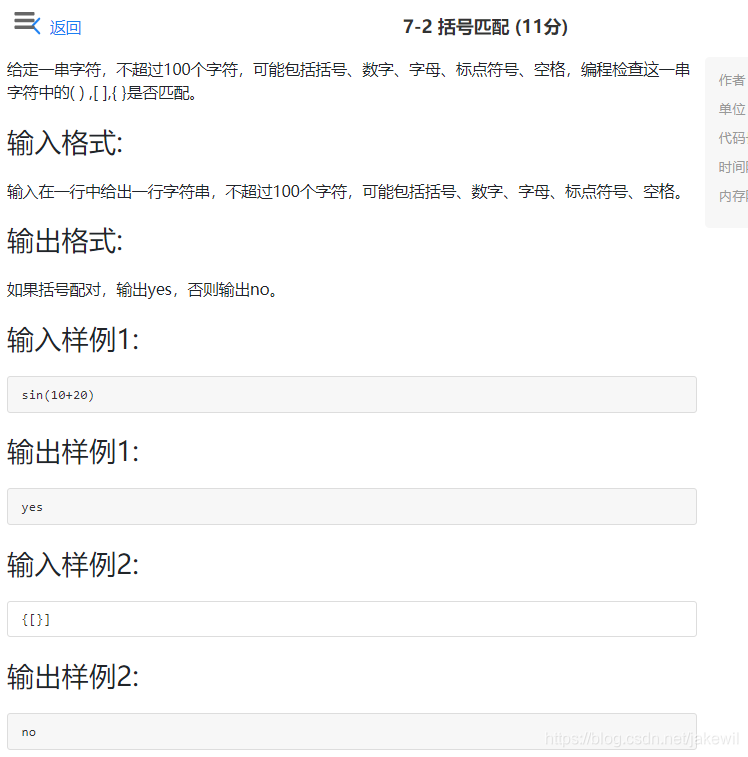Click the {[}] sample code block

tap(352, 619)
